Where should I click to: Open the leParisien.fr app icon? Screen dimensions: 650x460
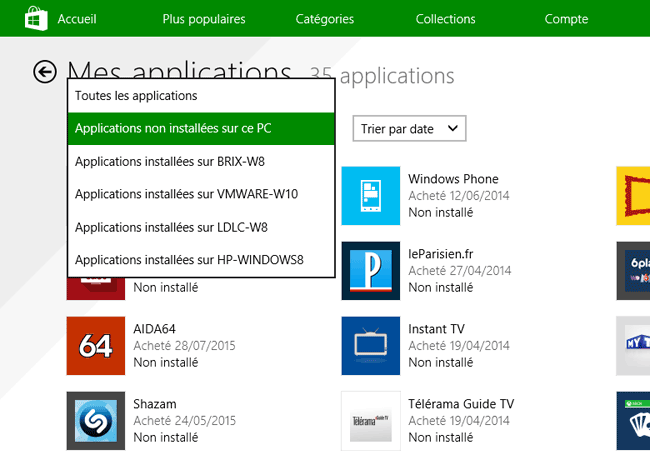coord(371,271)
